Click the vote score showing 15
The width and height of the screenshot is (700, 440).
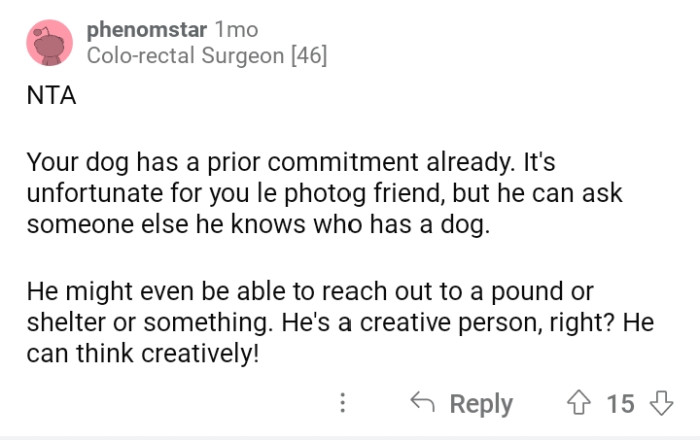[620, 403]
